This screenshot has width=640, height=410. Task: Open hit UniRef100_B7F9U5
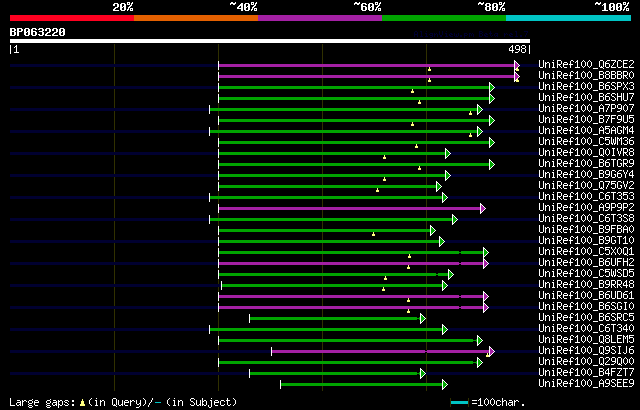(586, 120)
